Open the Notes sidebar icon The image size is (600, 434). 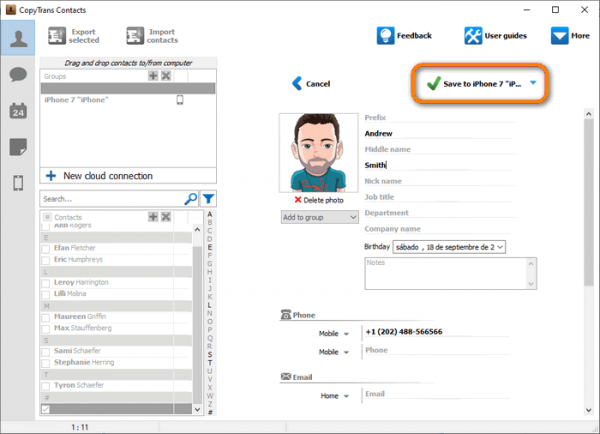pyautogui.click(x=17, y=147)
